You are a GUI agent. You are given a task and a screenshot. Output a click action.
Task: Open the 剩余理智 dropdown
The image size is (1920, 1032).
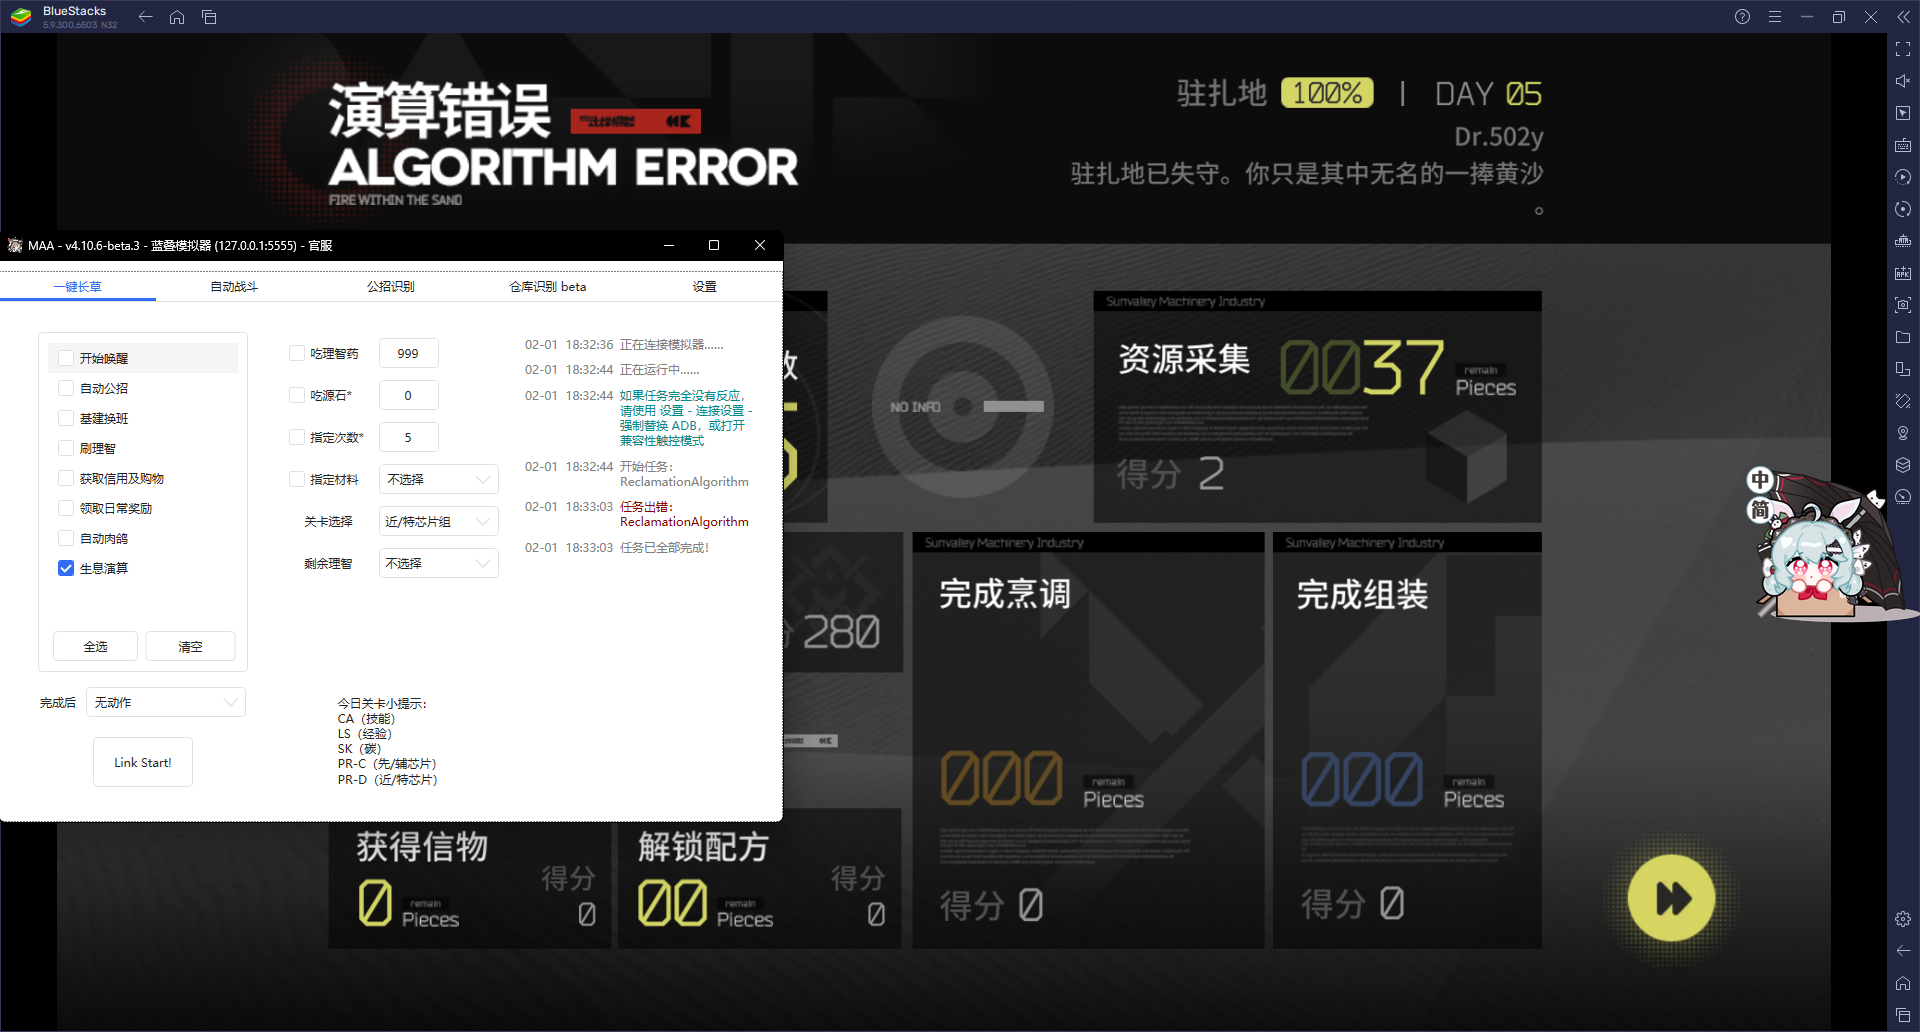point(438,563)
